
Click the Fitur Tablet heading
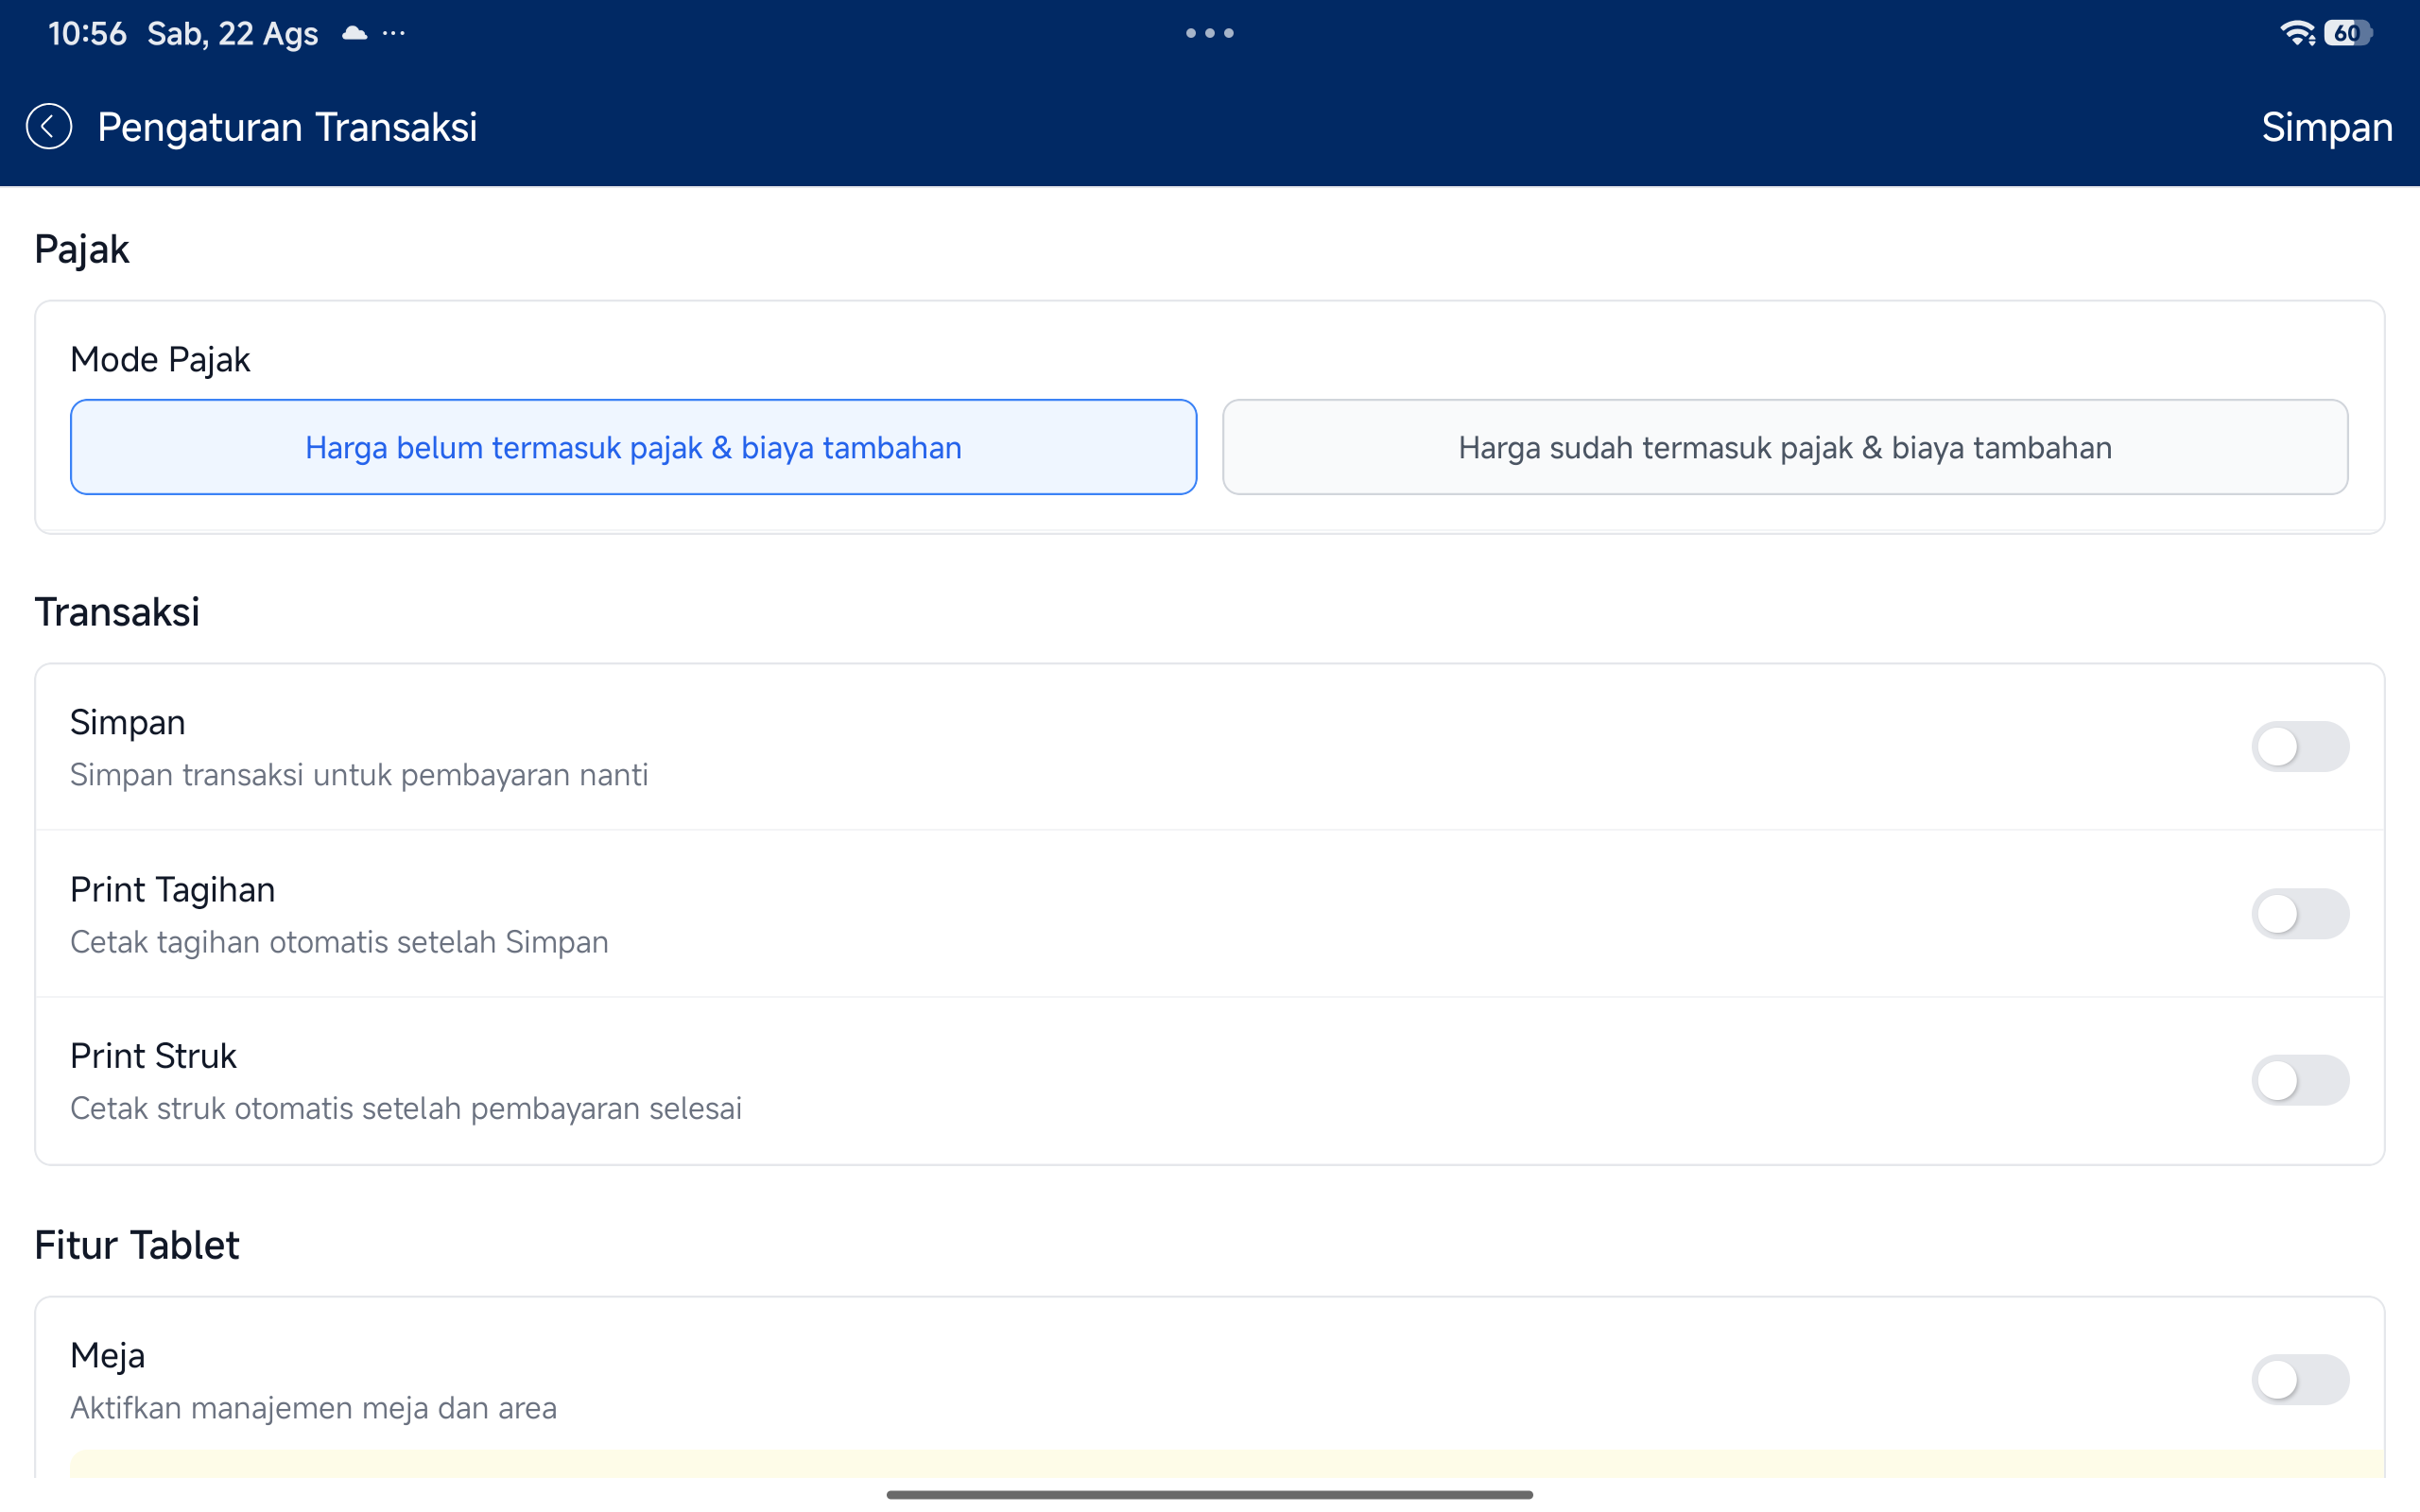(x=137, y=1245)
